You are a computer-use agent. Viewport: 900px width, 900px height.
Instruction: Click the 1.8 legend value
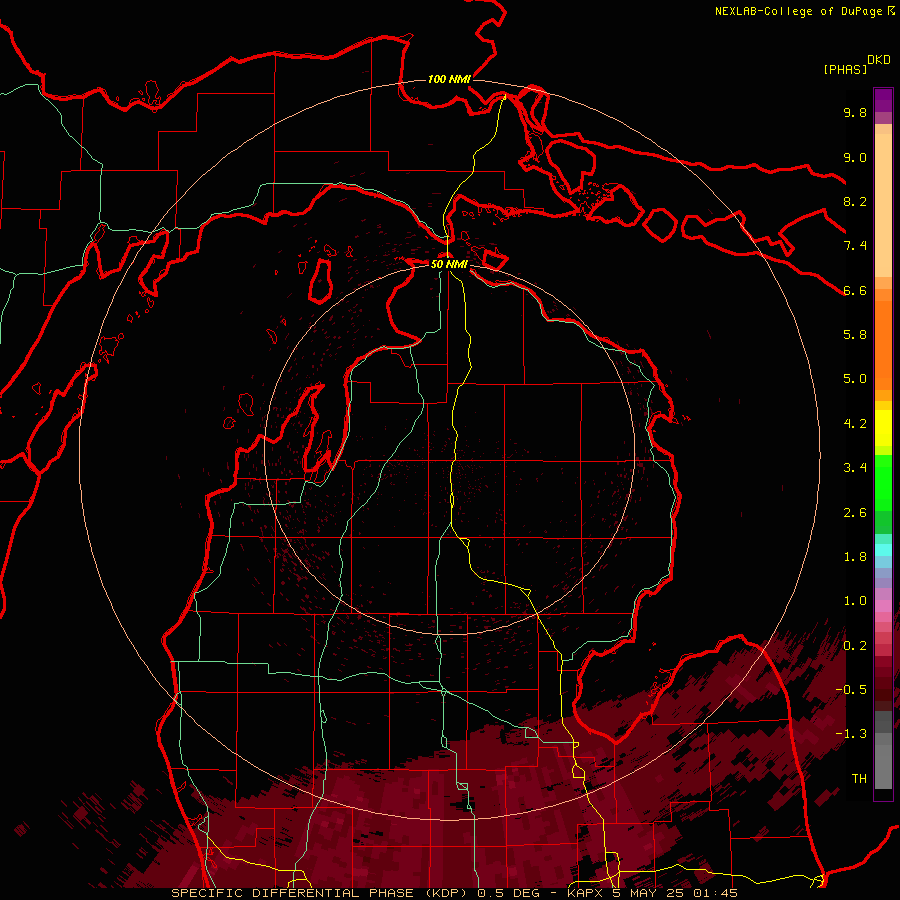[x=855, y=557]
